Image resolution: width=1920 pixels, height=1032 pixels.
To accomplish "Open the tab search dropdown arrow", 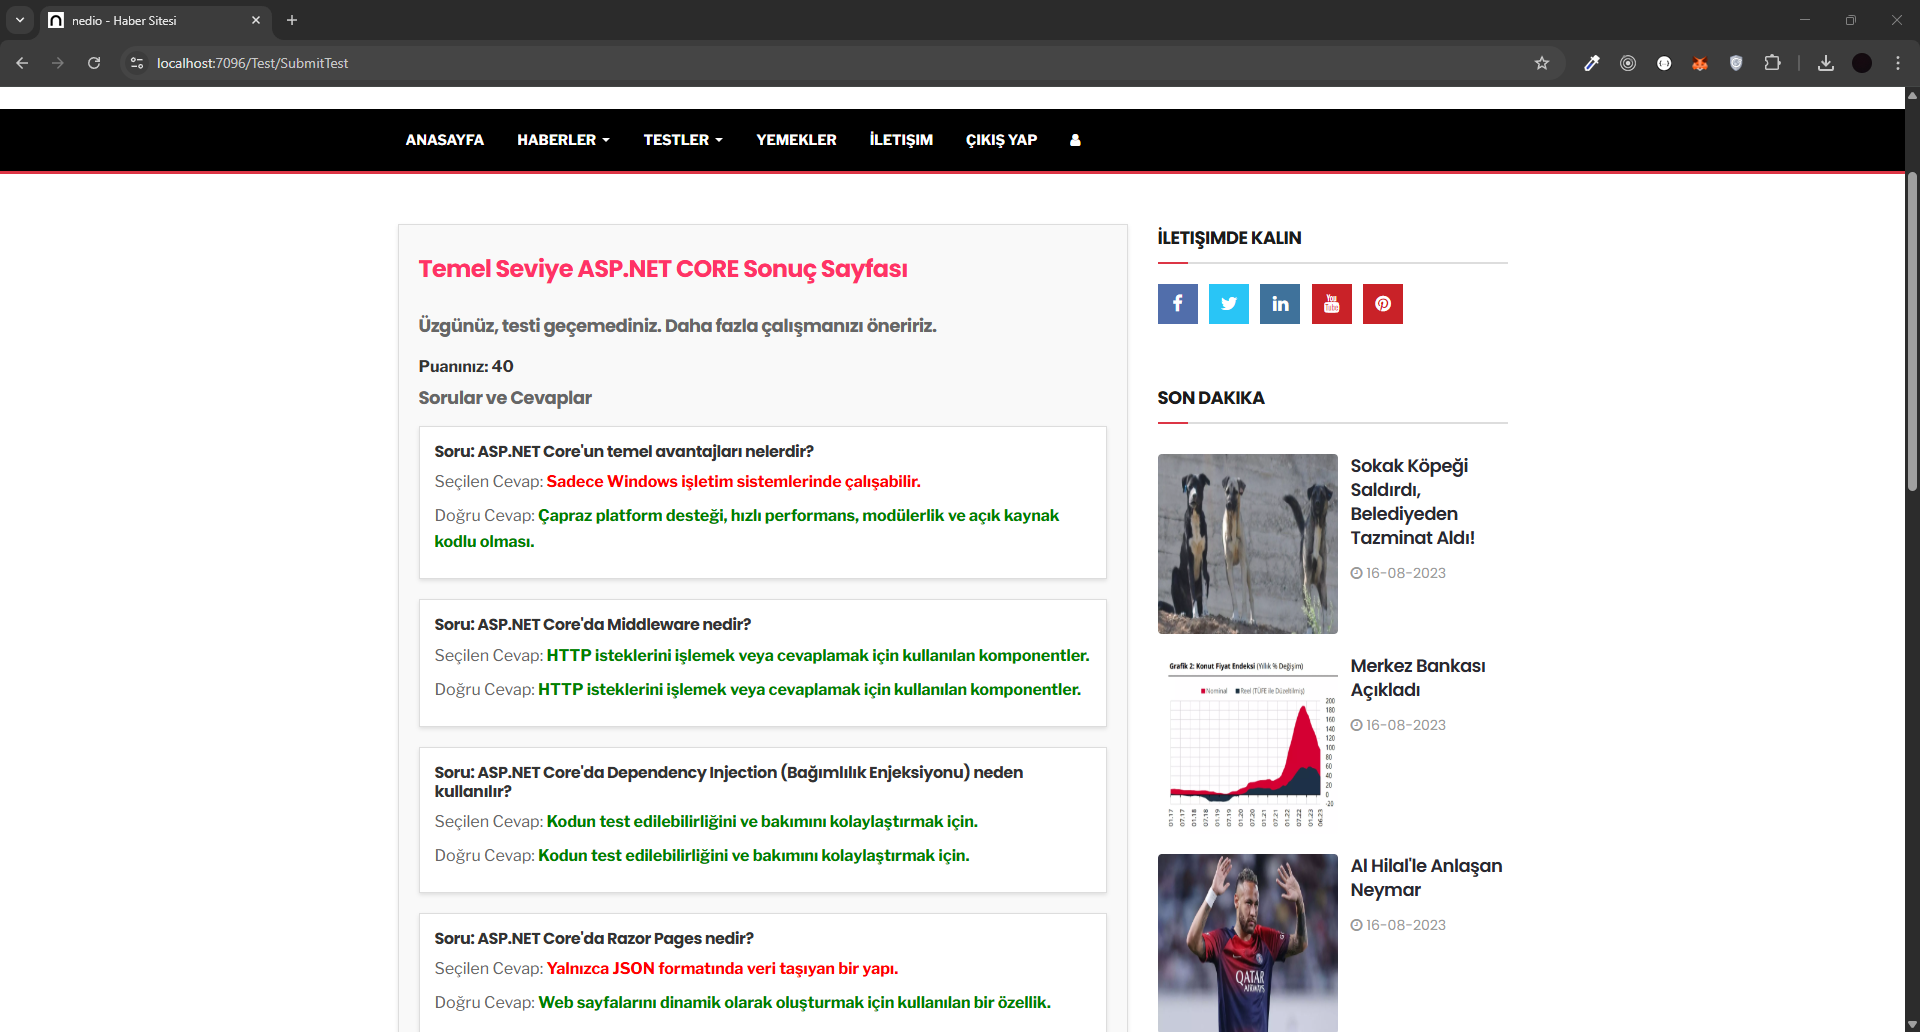I will click(20, 20).
